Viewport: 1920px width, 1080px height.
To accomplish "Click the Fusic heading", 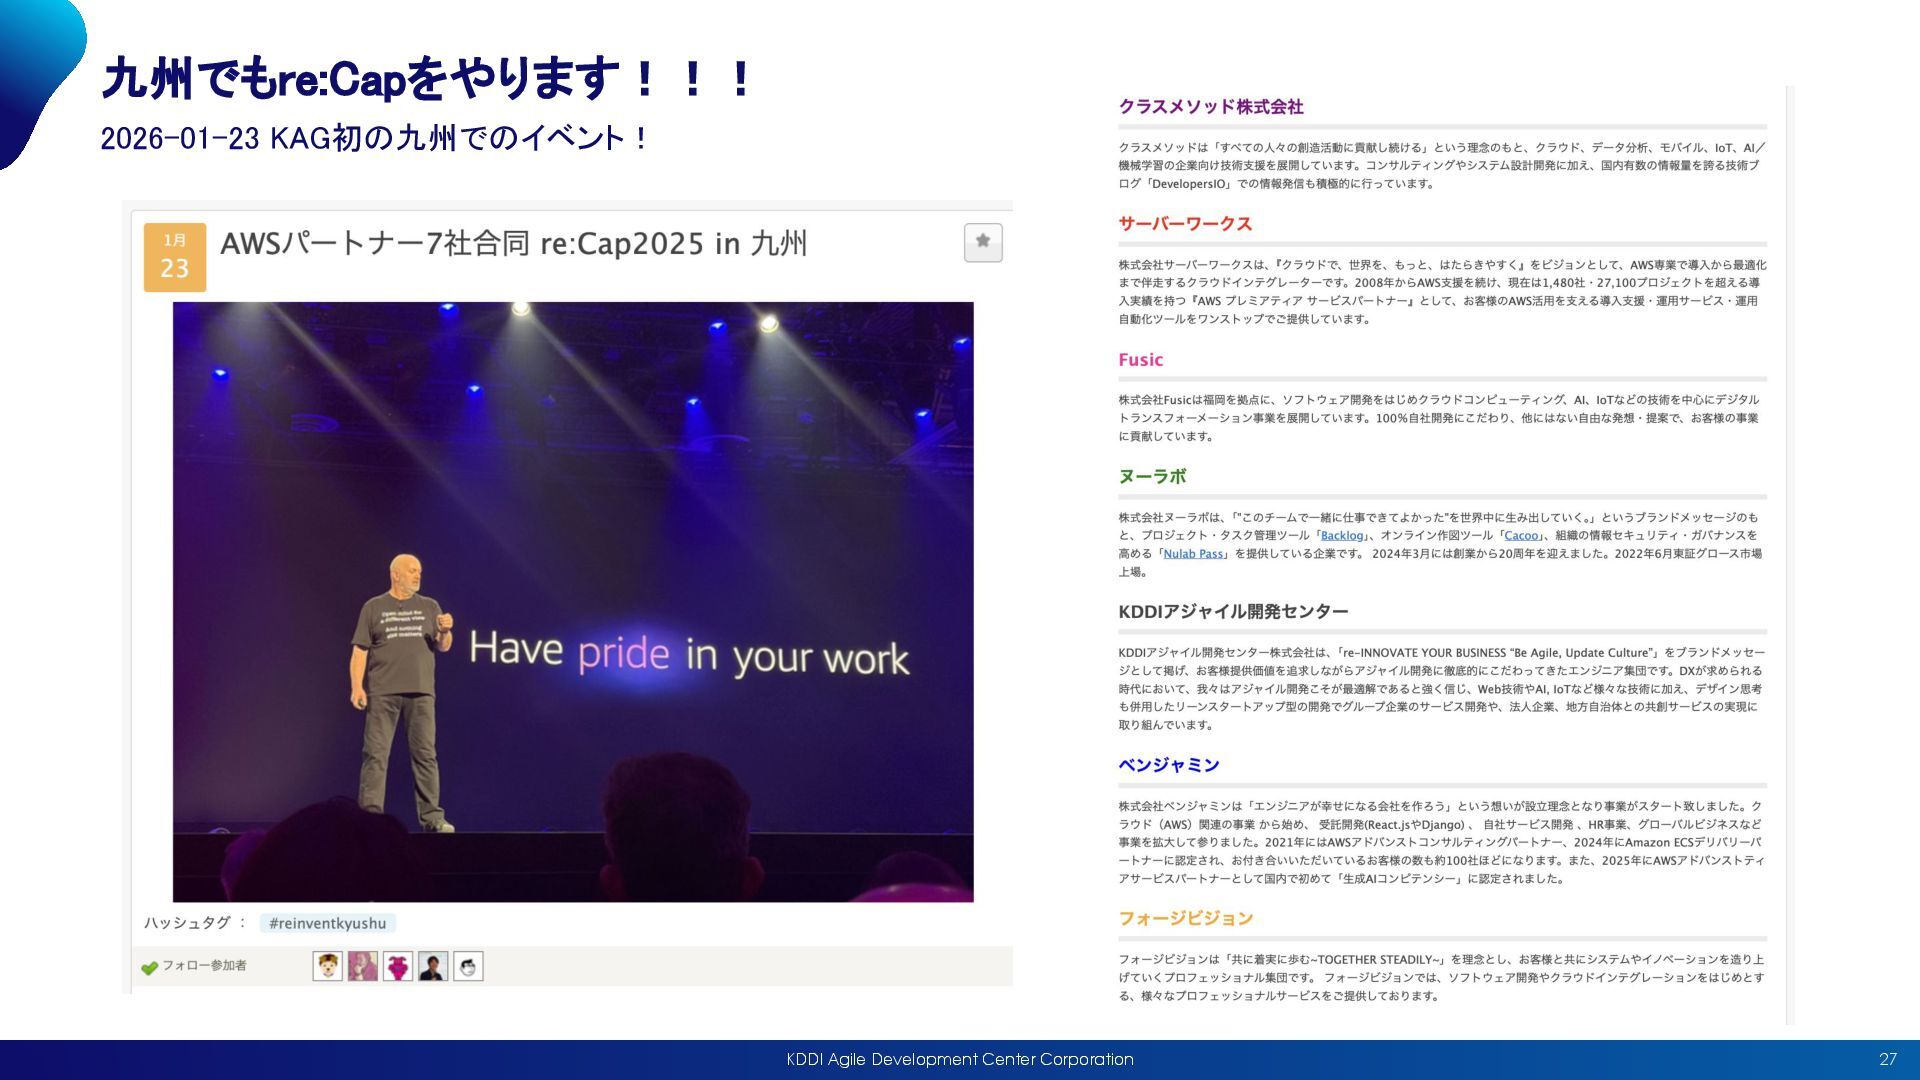I will pos(1140,360).
